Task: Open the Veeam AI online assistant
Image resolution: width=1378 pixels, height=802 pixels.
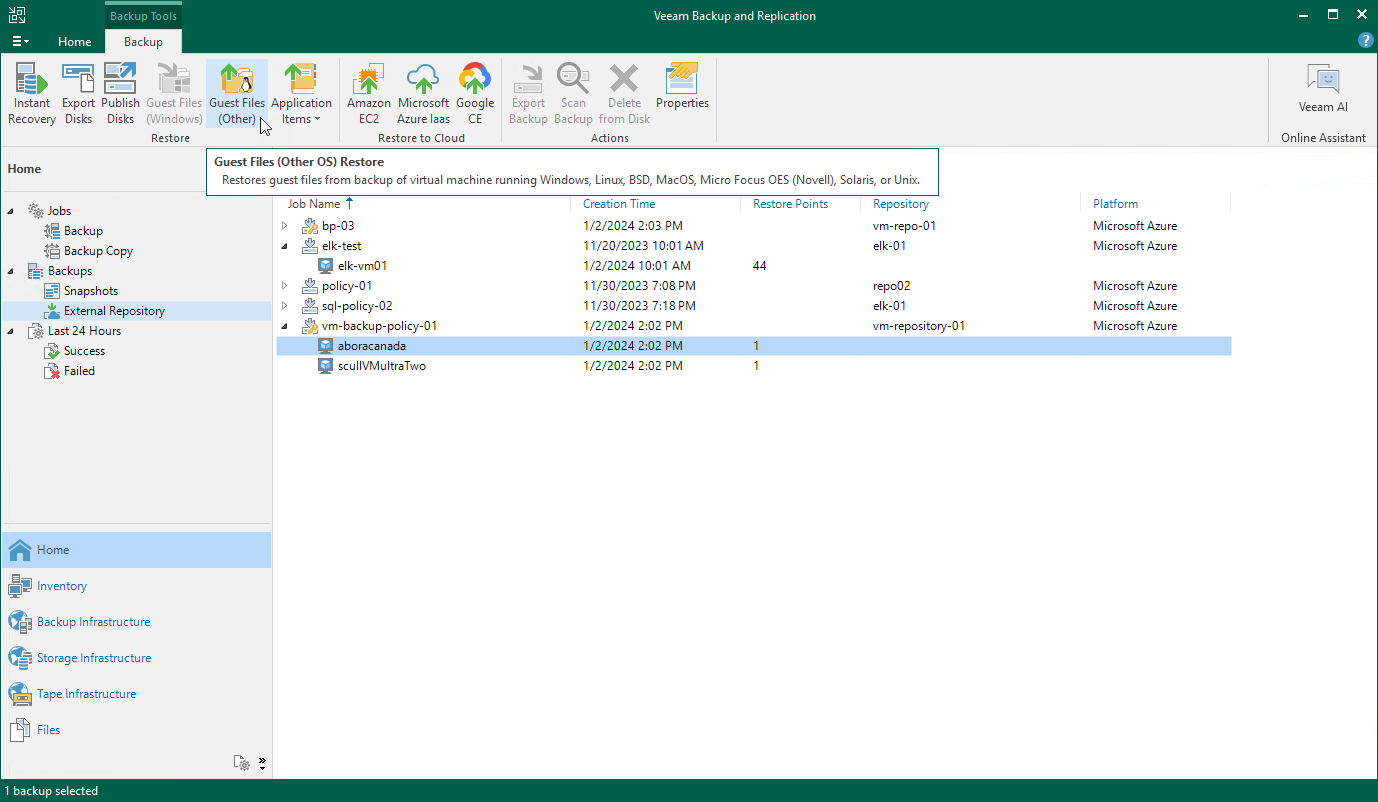Action: pyautogui.click(x=1323, y=88)
